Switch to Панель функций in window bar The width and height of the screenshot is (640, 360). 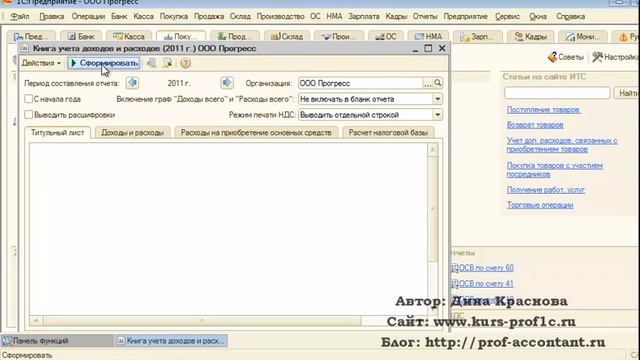tap(57, 340)
